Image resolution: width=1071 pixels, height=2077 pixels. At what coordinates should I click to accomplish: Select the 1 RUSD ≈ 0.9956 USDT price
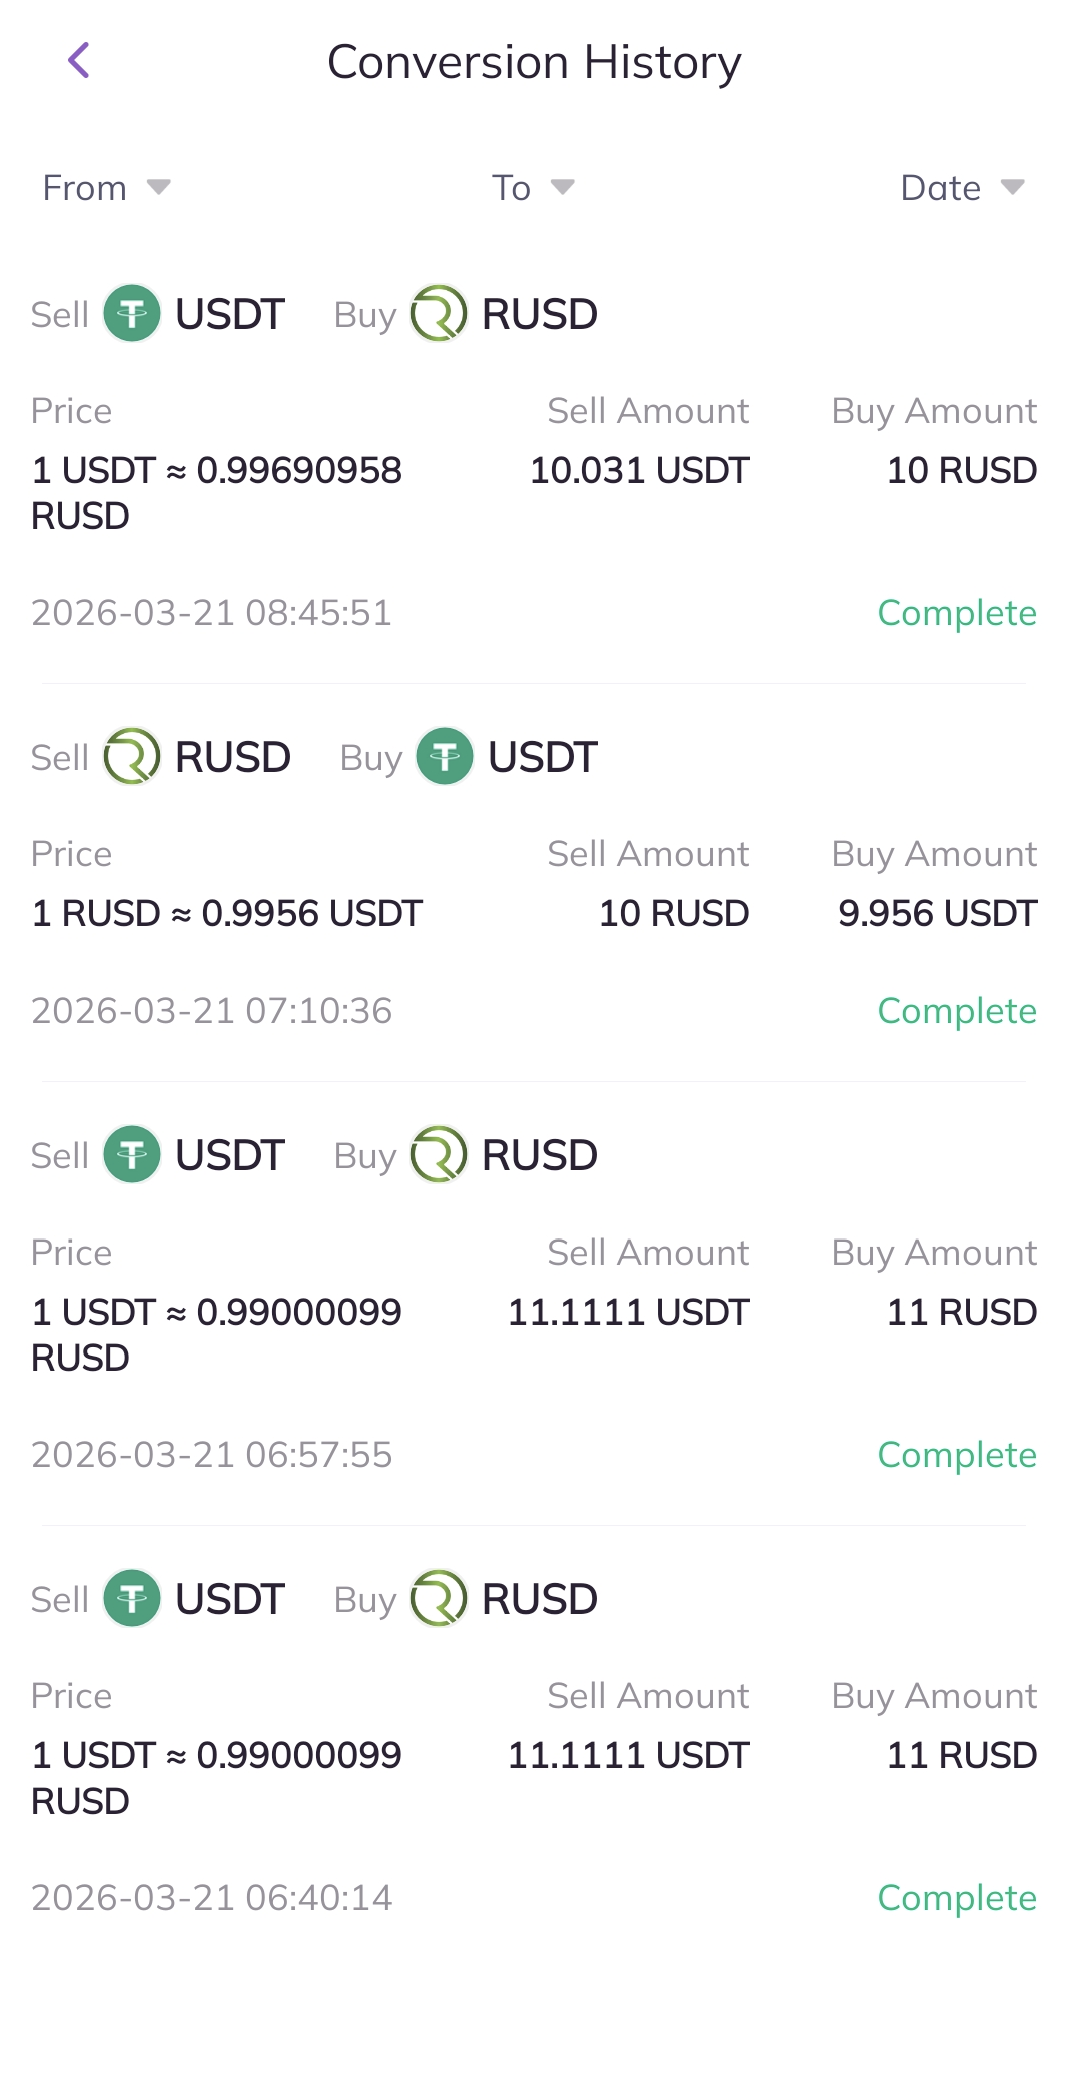coord(227,913)
